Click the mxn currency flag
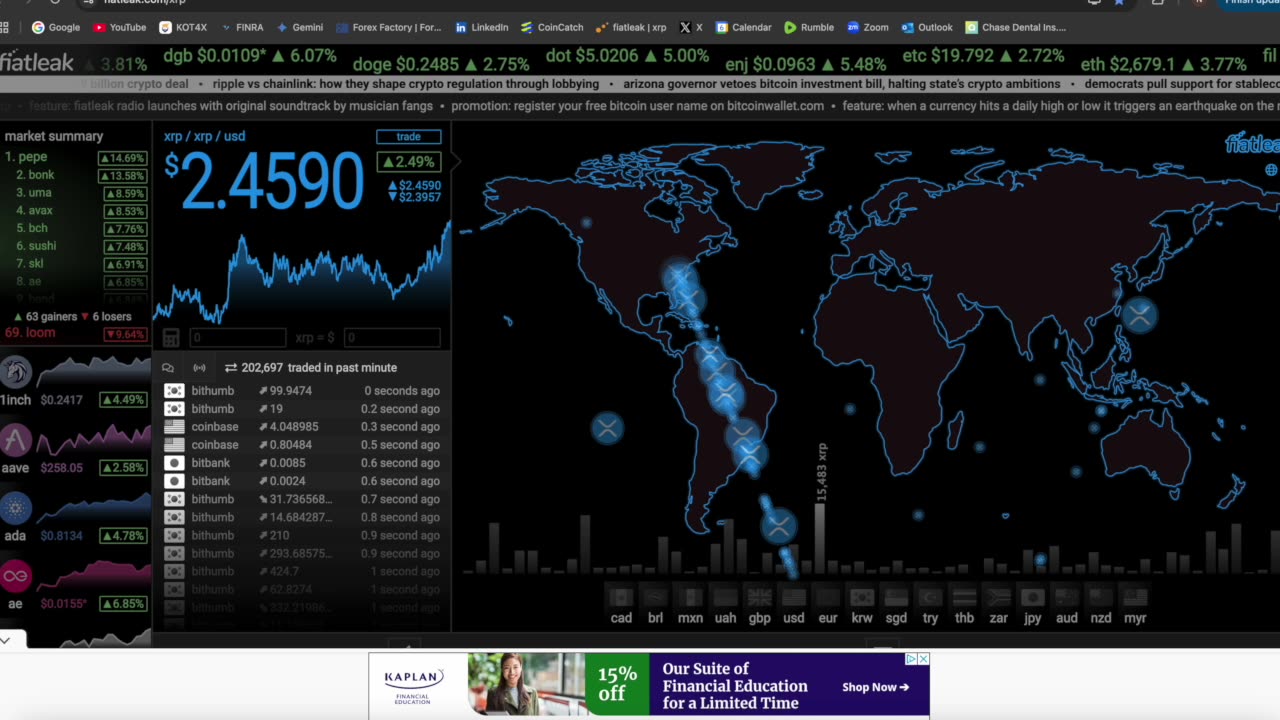The height and width of the screenshot is (720, 1280). click(690, 597)
